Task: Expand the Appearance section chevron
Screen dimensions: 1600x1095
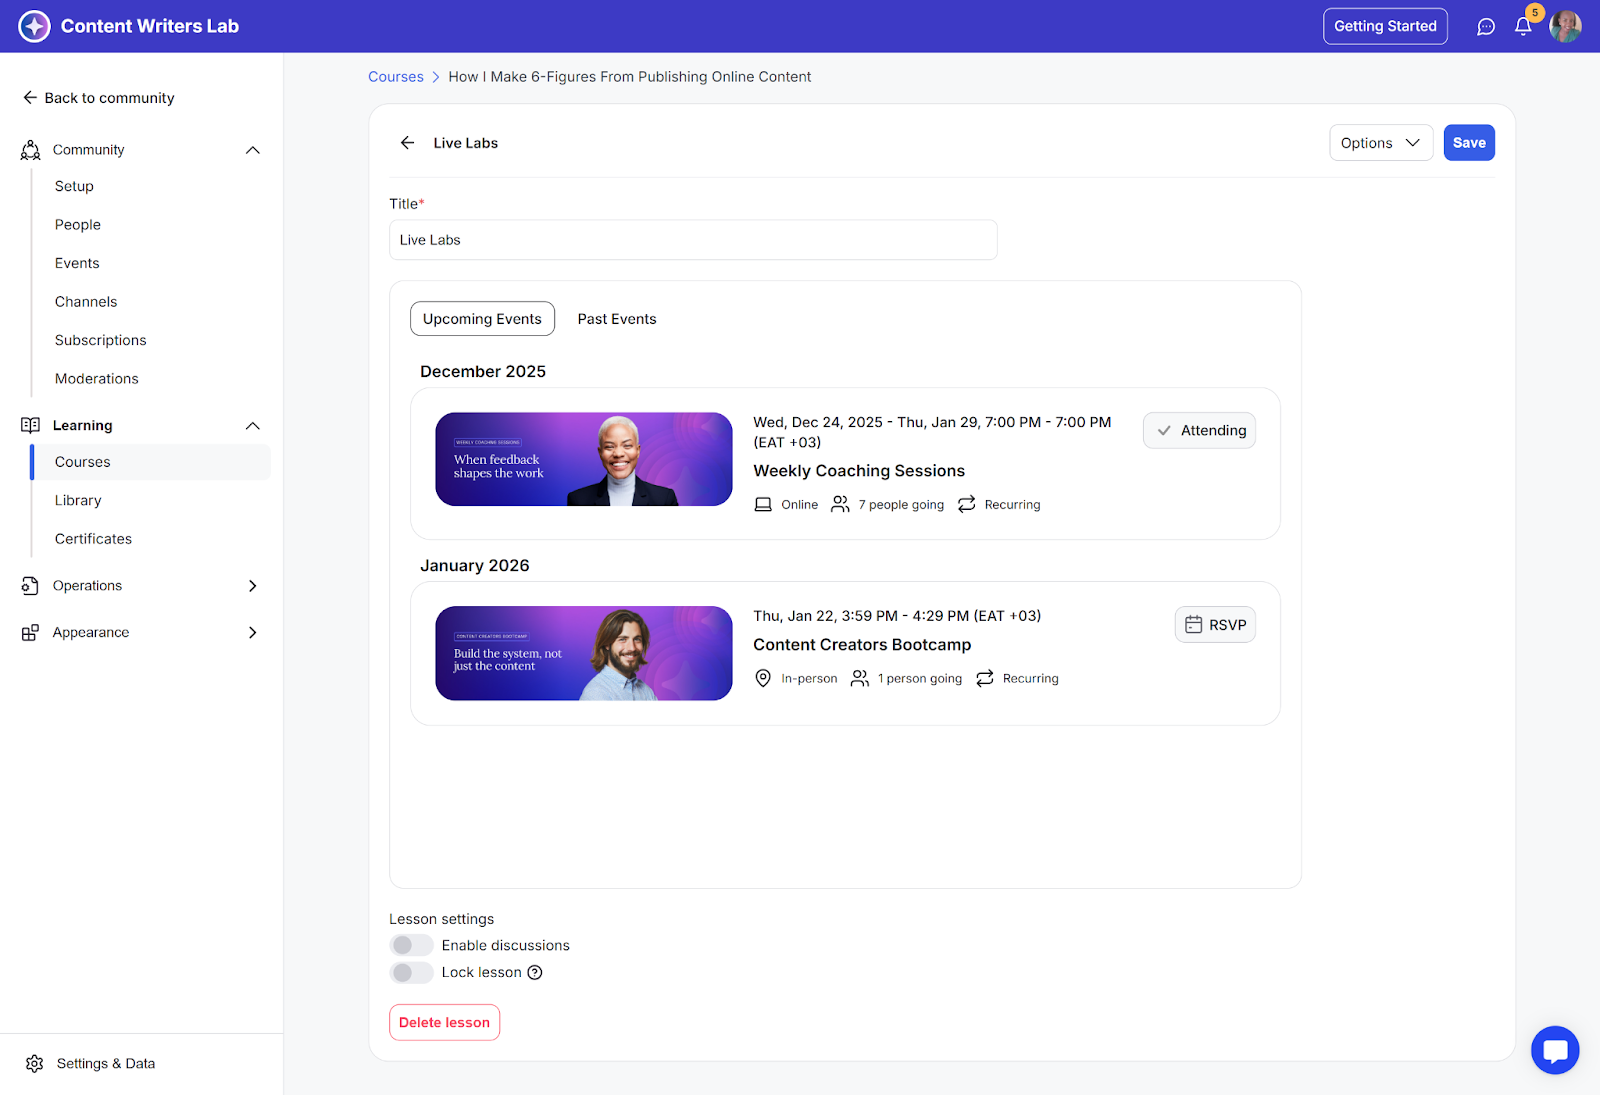Action: (253, 633)
